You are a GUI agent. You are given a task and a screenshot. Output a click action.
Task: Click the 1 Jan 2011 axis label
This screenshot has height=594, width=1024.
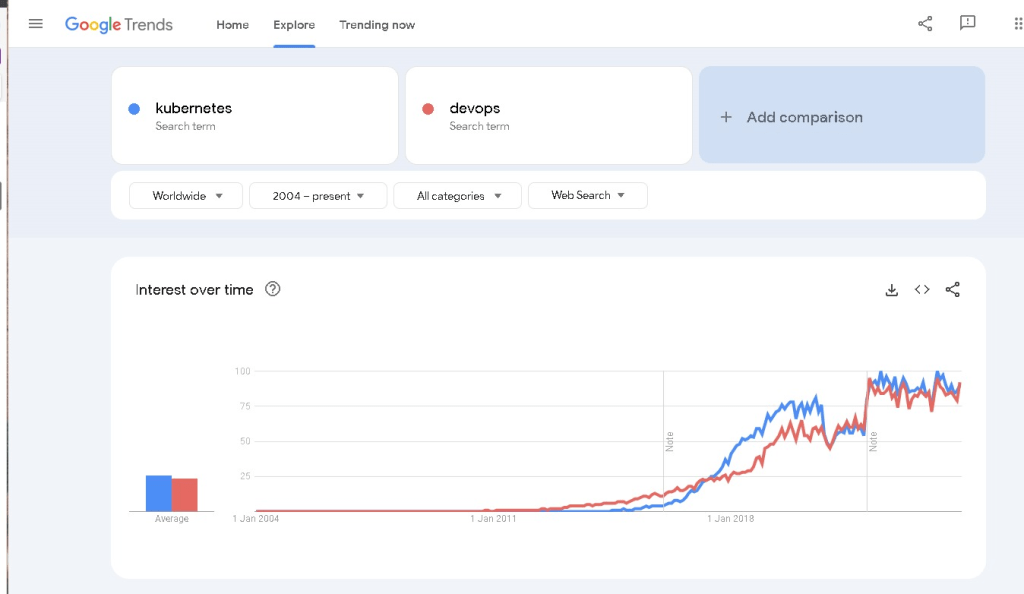(x=493, y=519)
